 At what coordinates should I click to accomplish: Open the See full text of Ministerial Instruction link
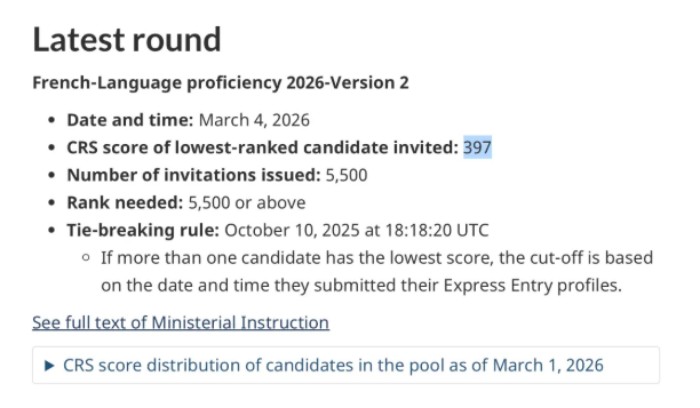click(x=180, y=322)
